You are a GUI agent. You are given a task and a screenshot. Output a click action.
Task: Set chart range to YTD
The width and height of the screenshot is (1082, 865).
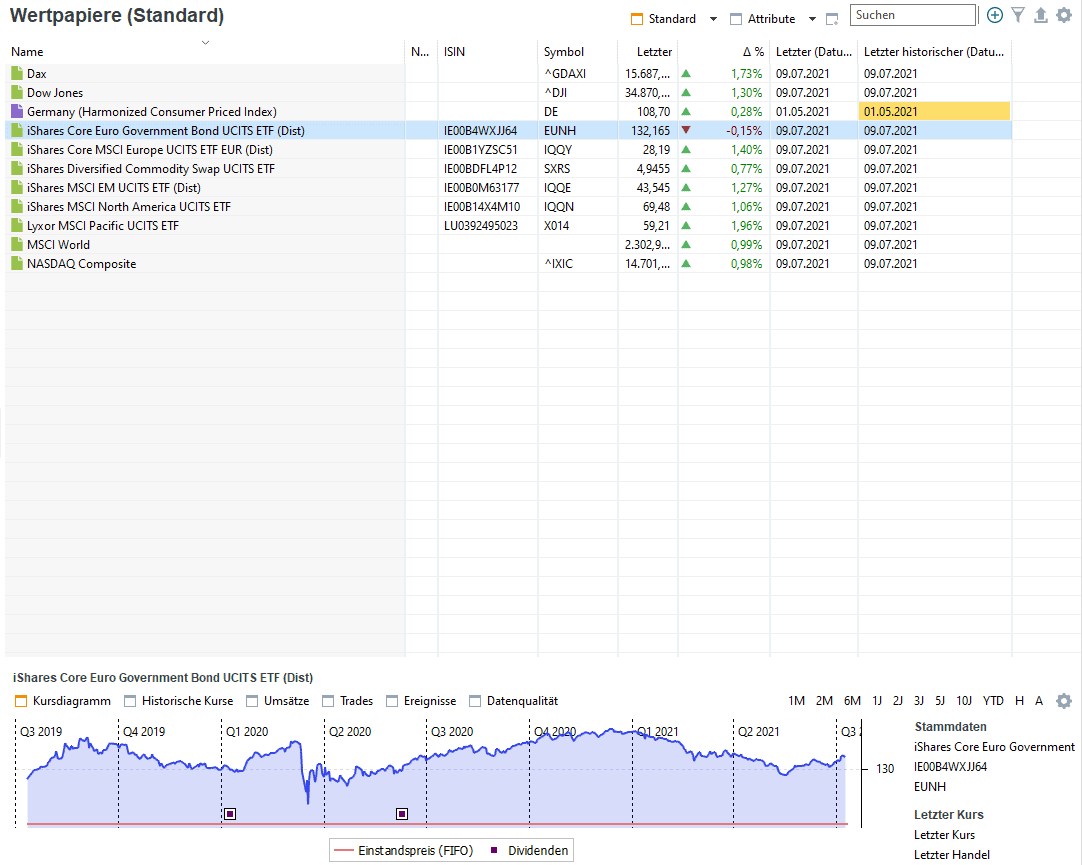pos(993,701)
